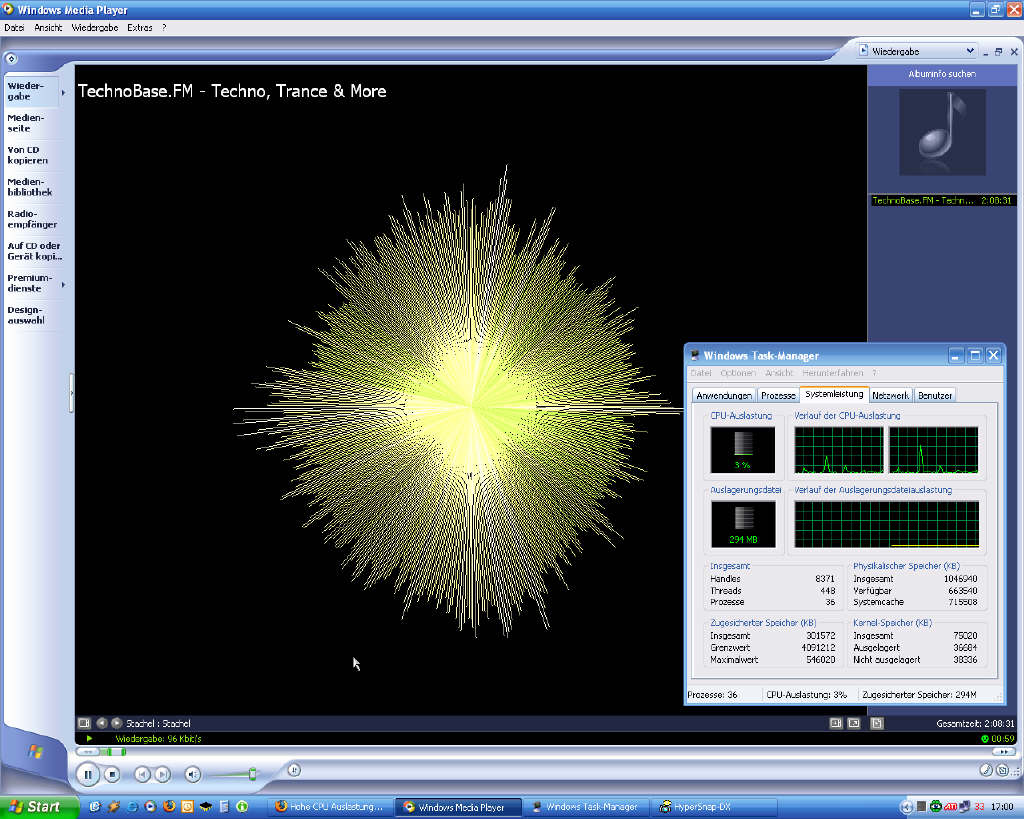The image size is (1024, 819).
Task: Switch to the Benutzer tab in Task-Manager
Action: (935, 395)
